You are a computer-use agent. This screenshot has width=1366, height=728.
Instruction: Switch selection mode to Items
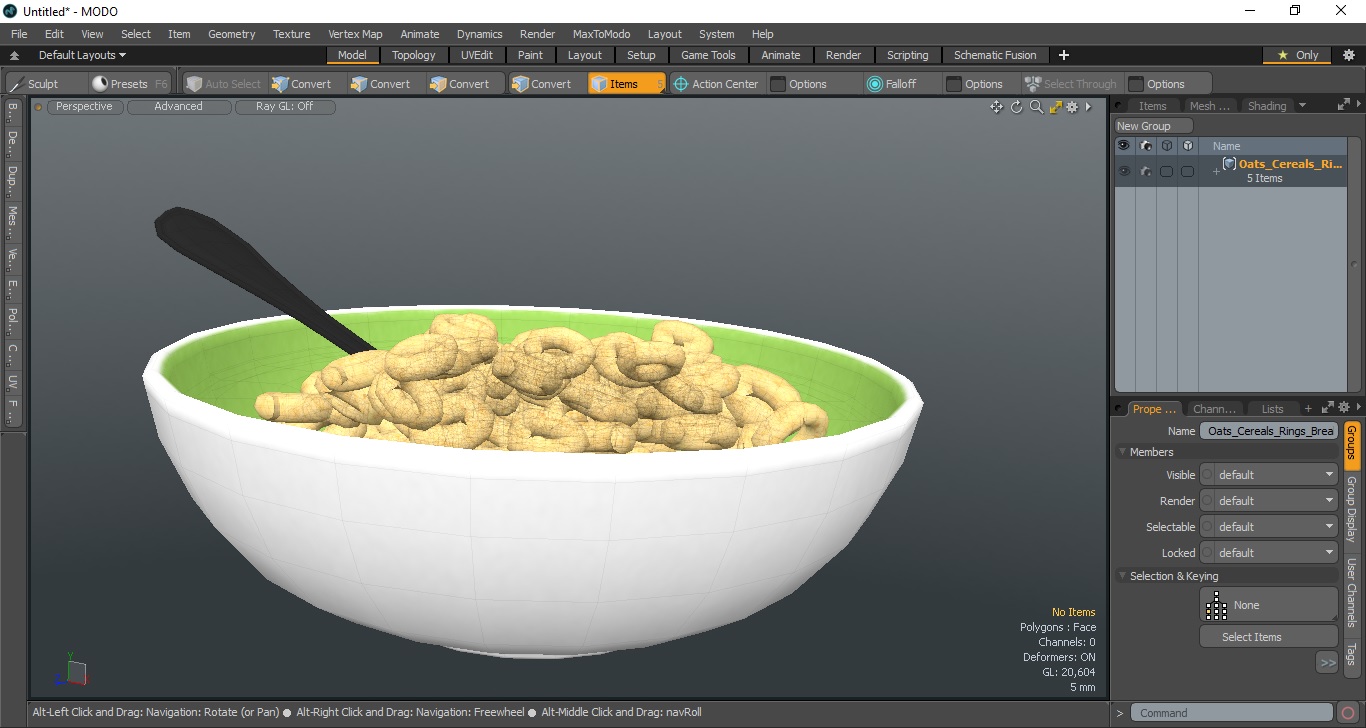626,84
